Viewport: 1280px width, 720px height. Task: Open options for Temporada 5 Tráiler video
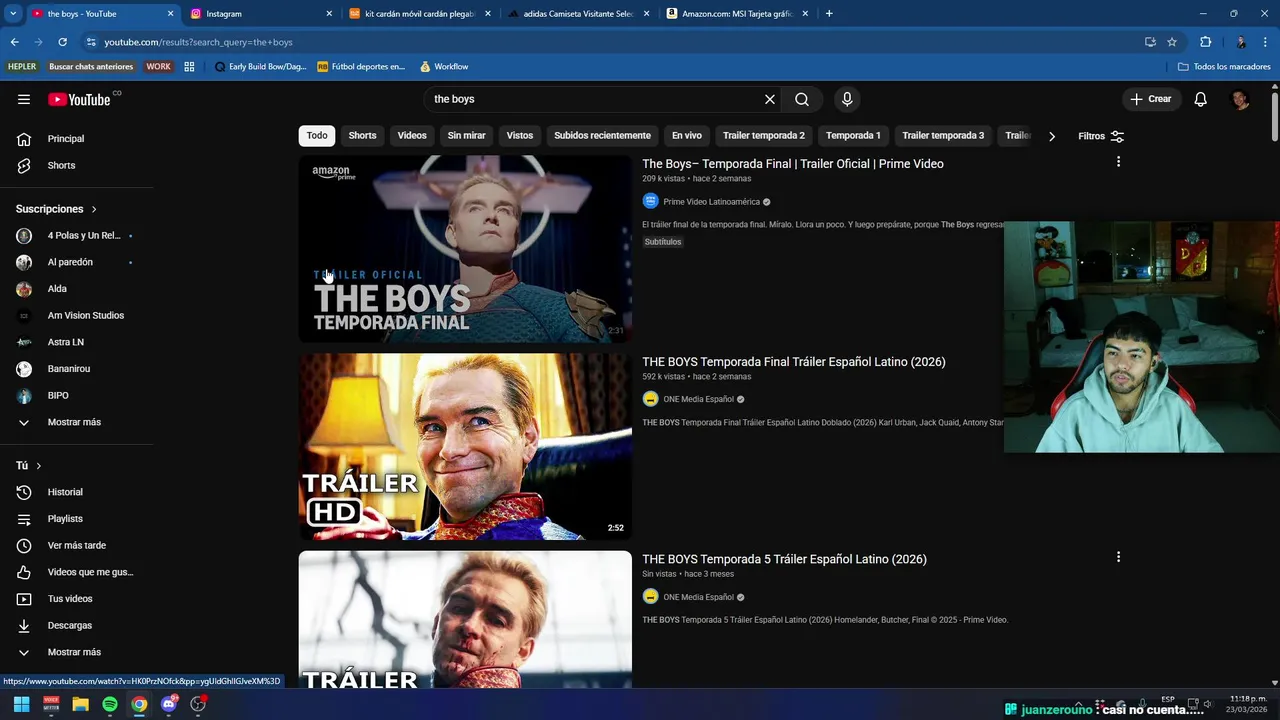(1118, 557)
